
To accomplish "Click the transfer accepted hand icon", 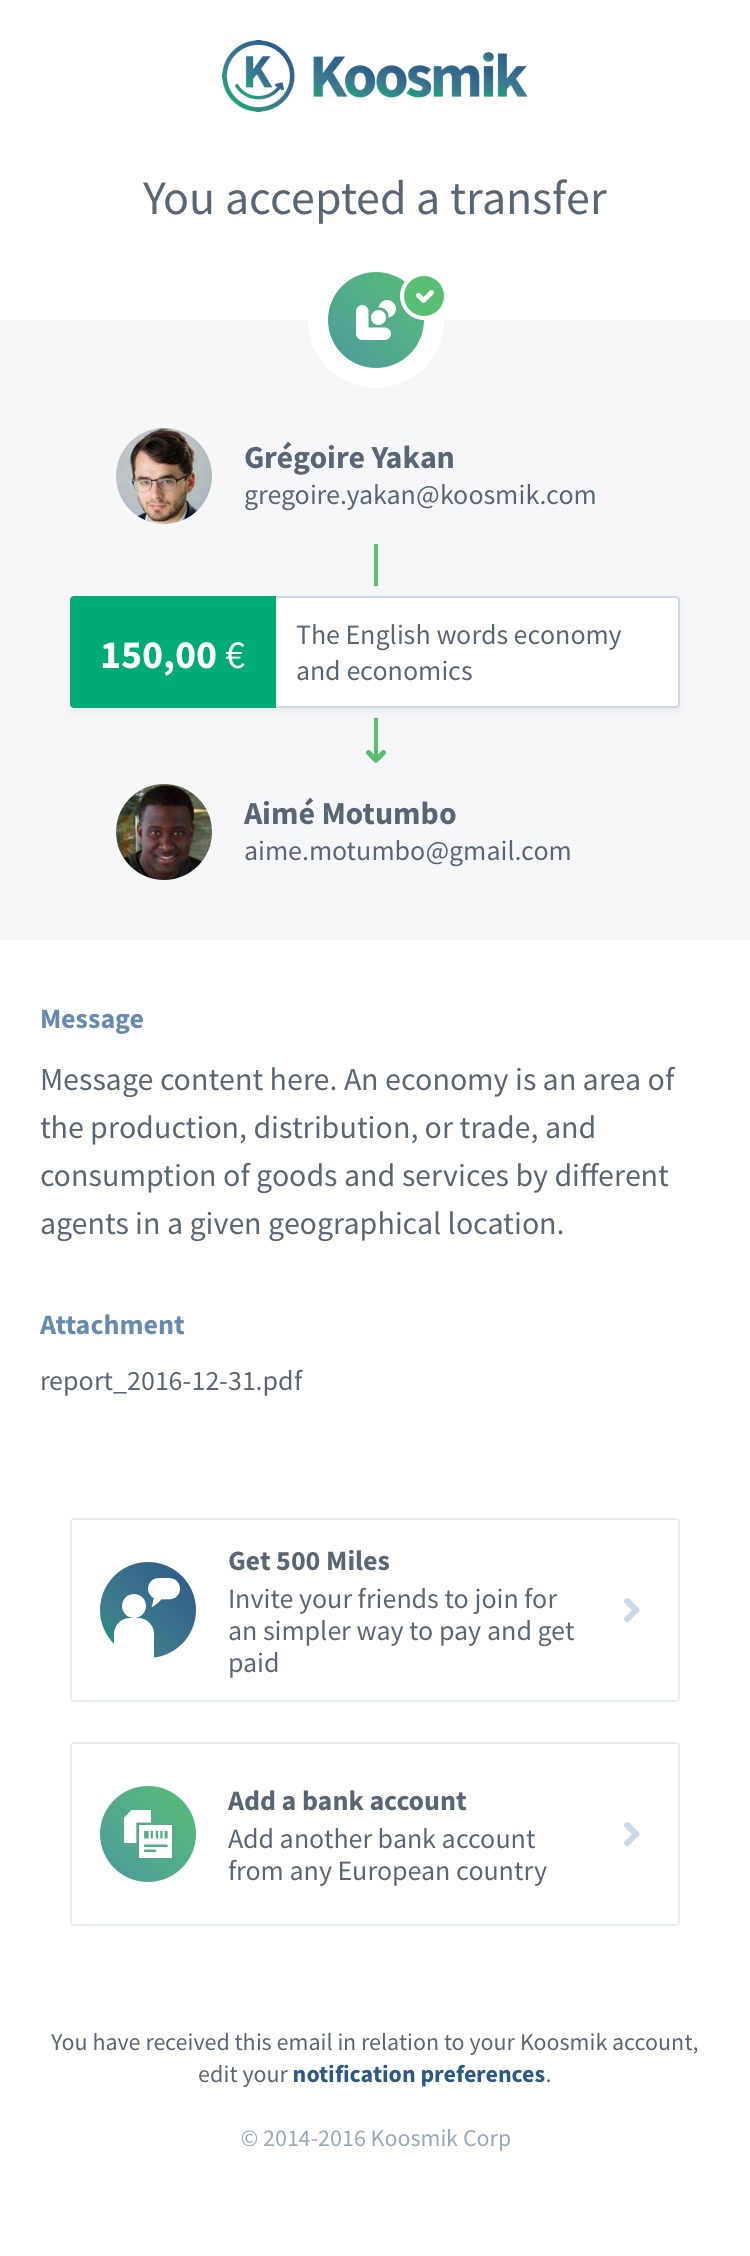I will (x=375, y=320).
